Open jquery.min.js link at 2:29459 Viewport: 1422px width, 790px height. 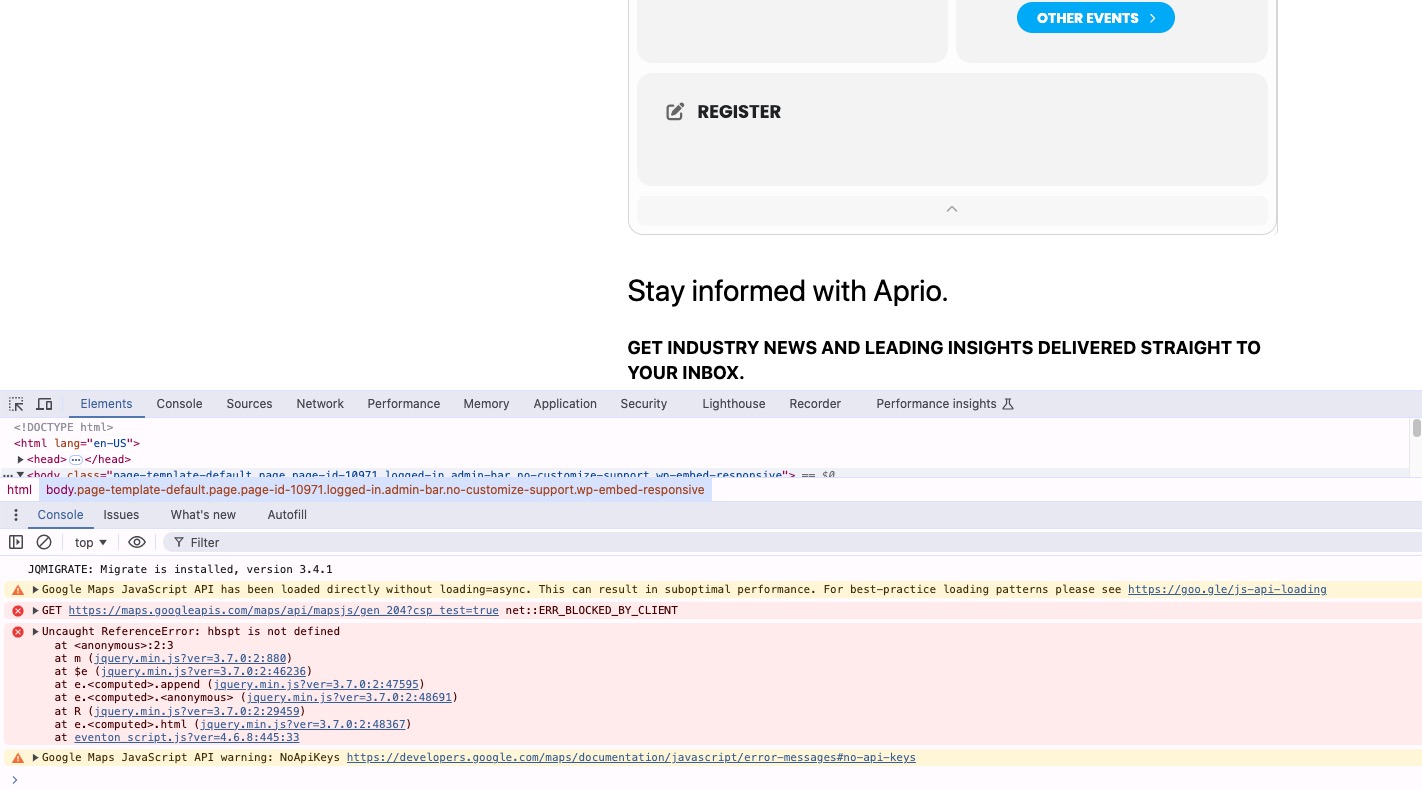click(197, 711)
